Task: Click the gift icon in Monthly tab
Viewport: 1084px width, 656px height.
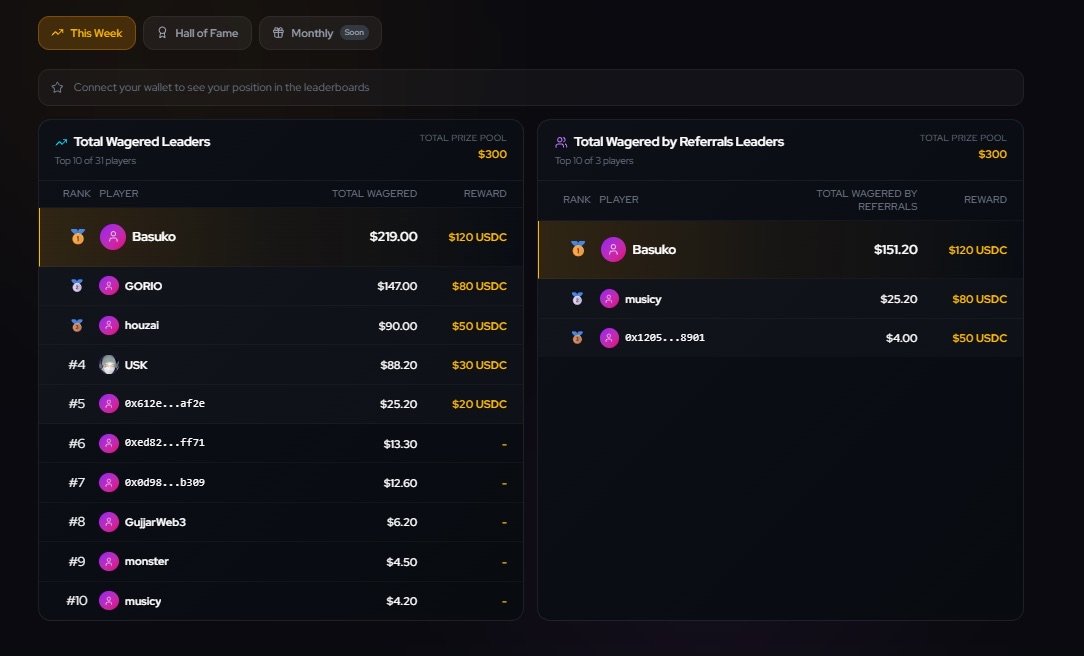Action: (278, 32)
